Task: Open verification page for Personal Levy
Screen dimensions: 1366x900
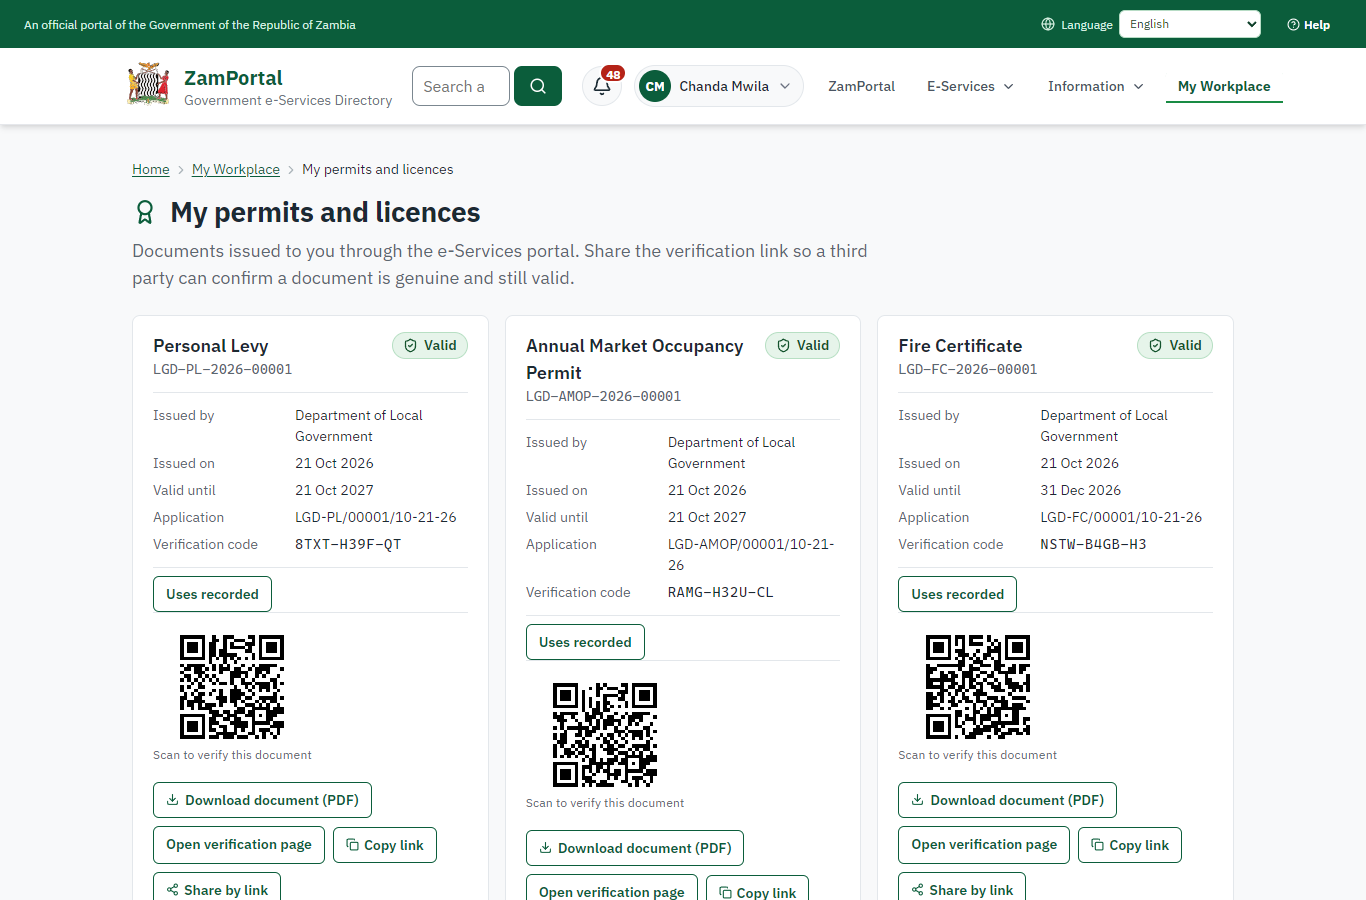Action: coord(239,845)
